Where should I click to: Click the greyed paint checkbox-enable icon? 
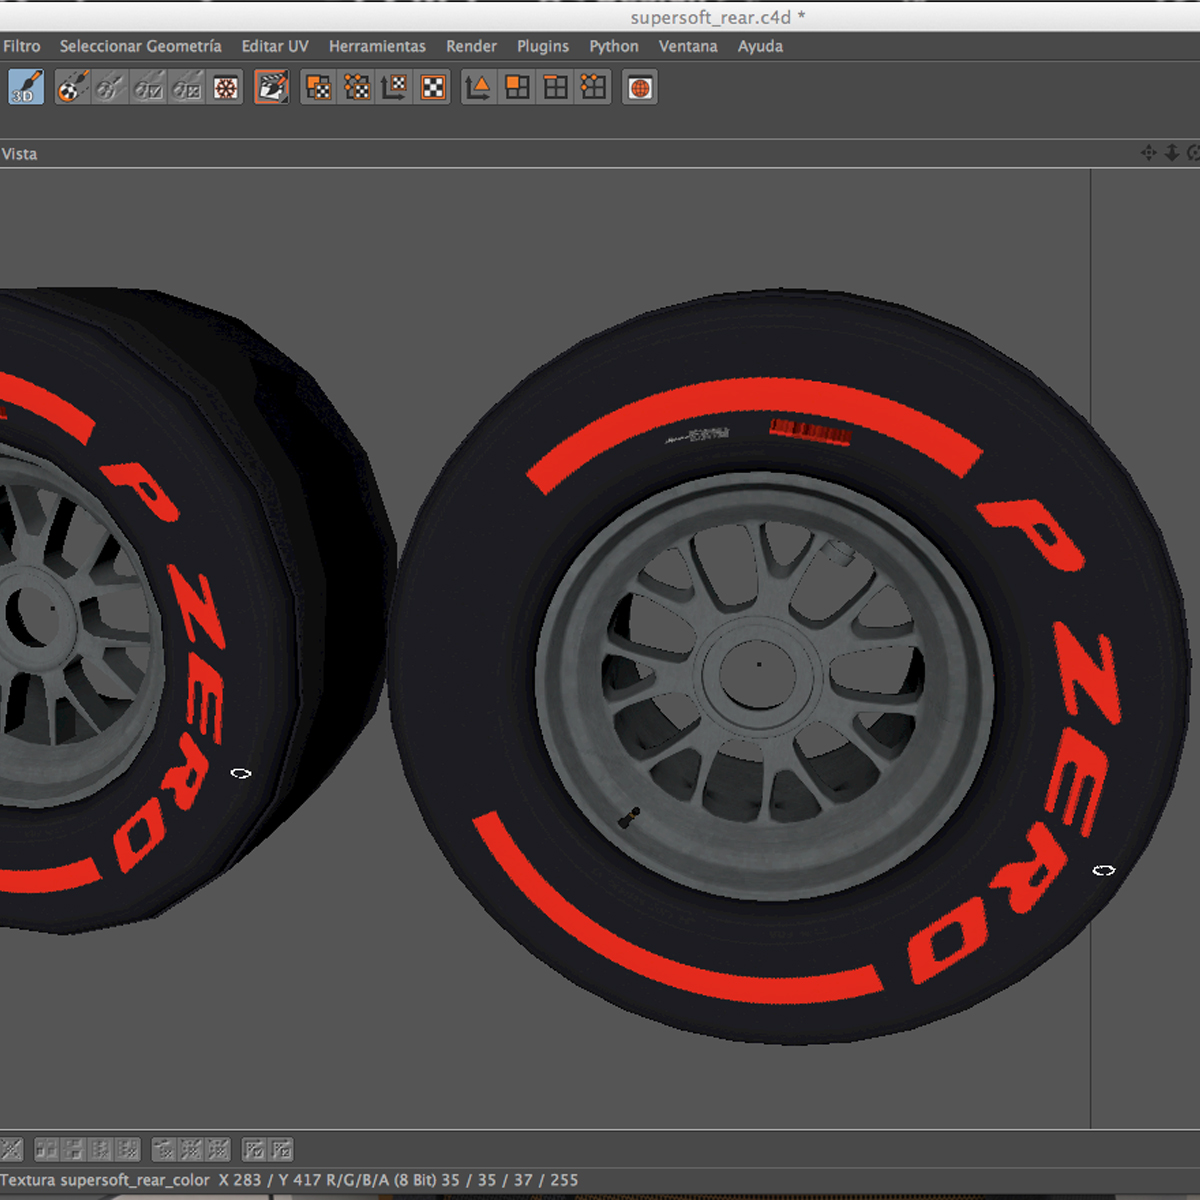coord(148,88)
